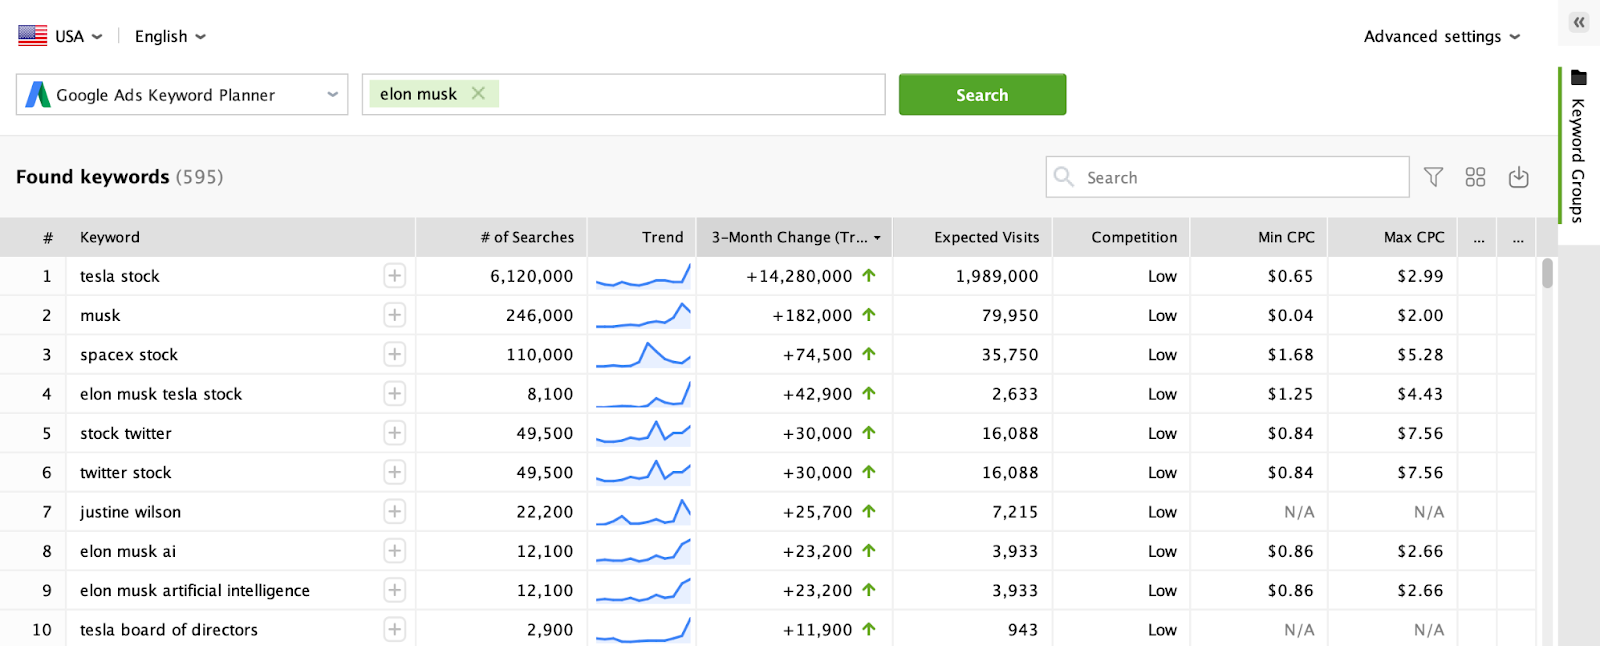This screenshot has width=1600, height=646.
Task: Add 'elon musk ai' using plus icon
Action: 395,551
